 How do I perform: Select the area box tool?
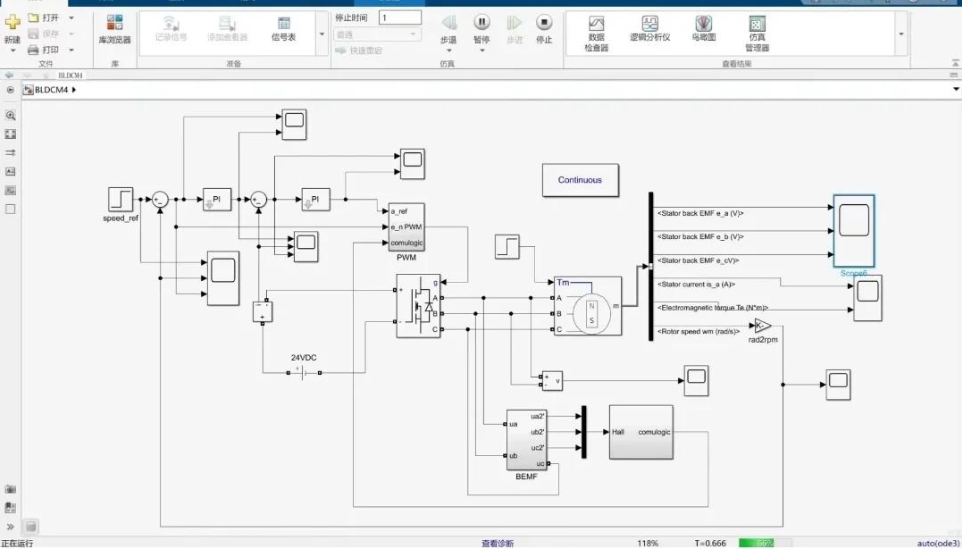10,209
